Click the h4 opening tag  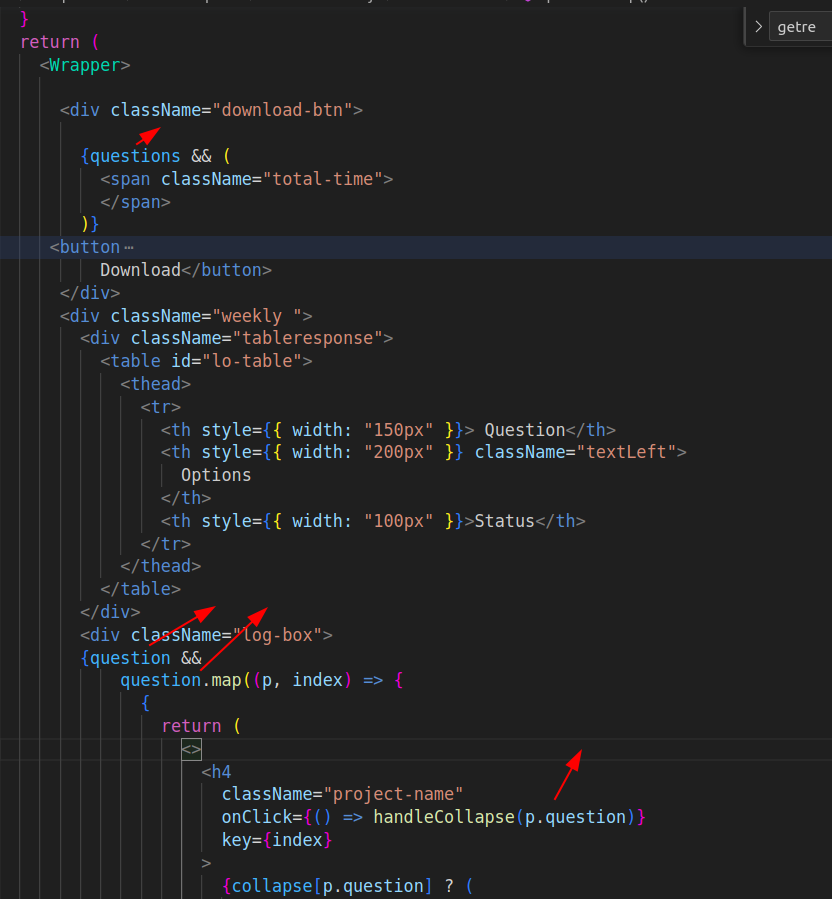[217, 772]
